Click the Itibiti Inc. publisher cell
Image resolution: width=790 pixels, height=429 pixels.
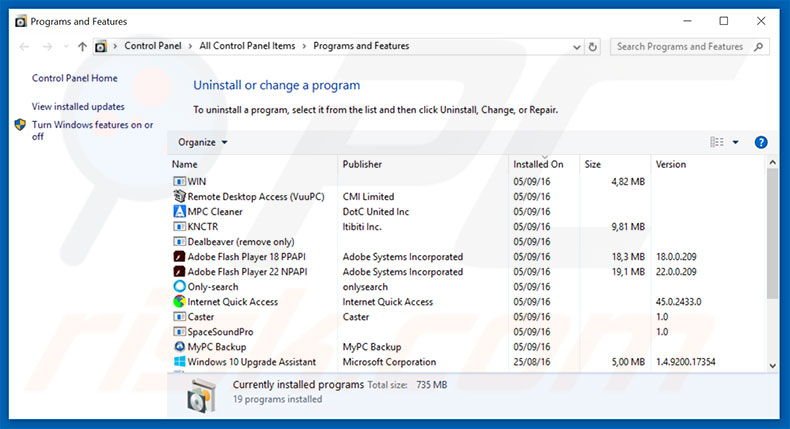(x=362, y=227)
